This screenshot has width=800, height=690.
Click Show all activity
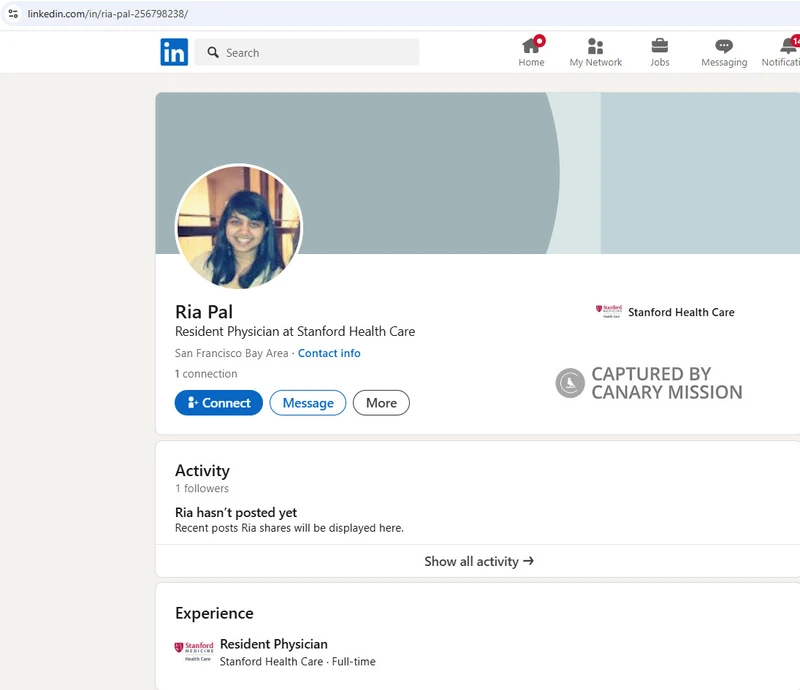pos(479,561)
